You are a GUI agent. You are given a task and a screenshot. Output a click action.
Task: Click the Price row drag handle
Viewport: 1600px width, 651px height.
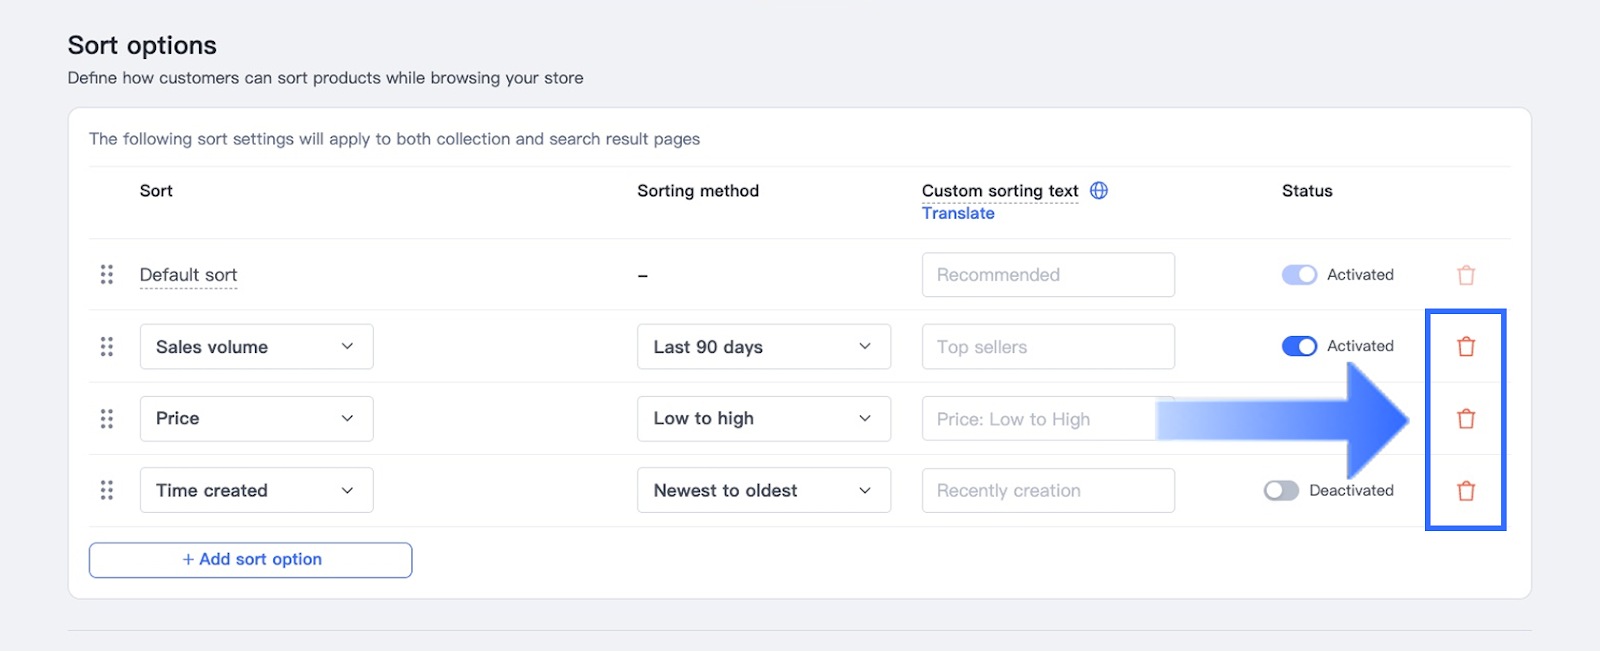coord(107,419)
